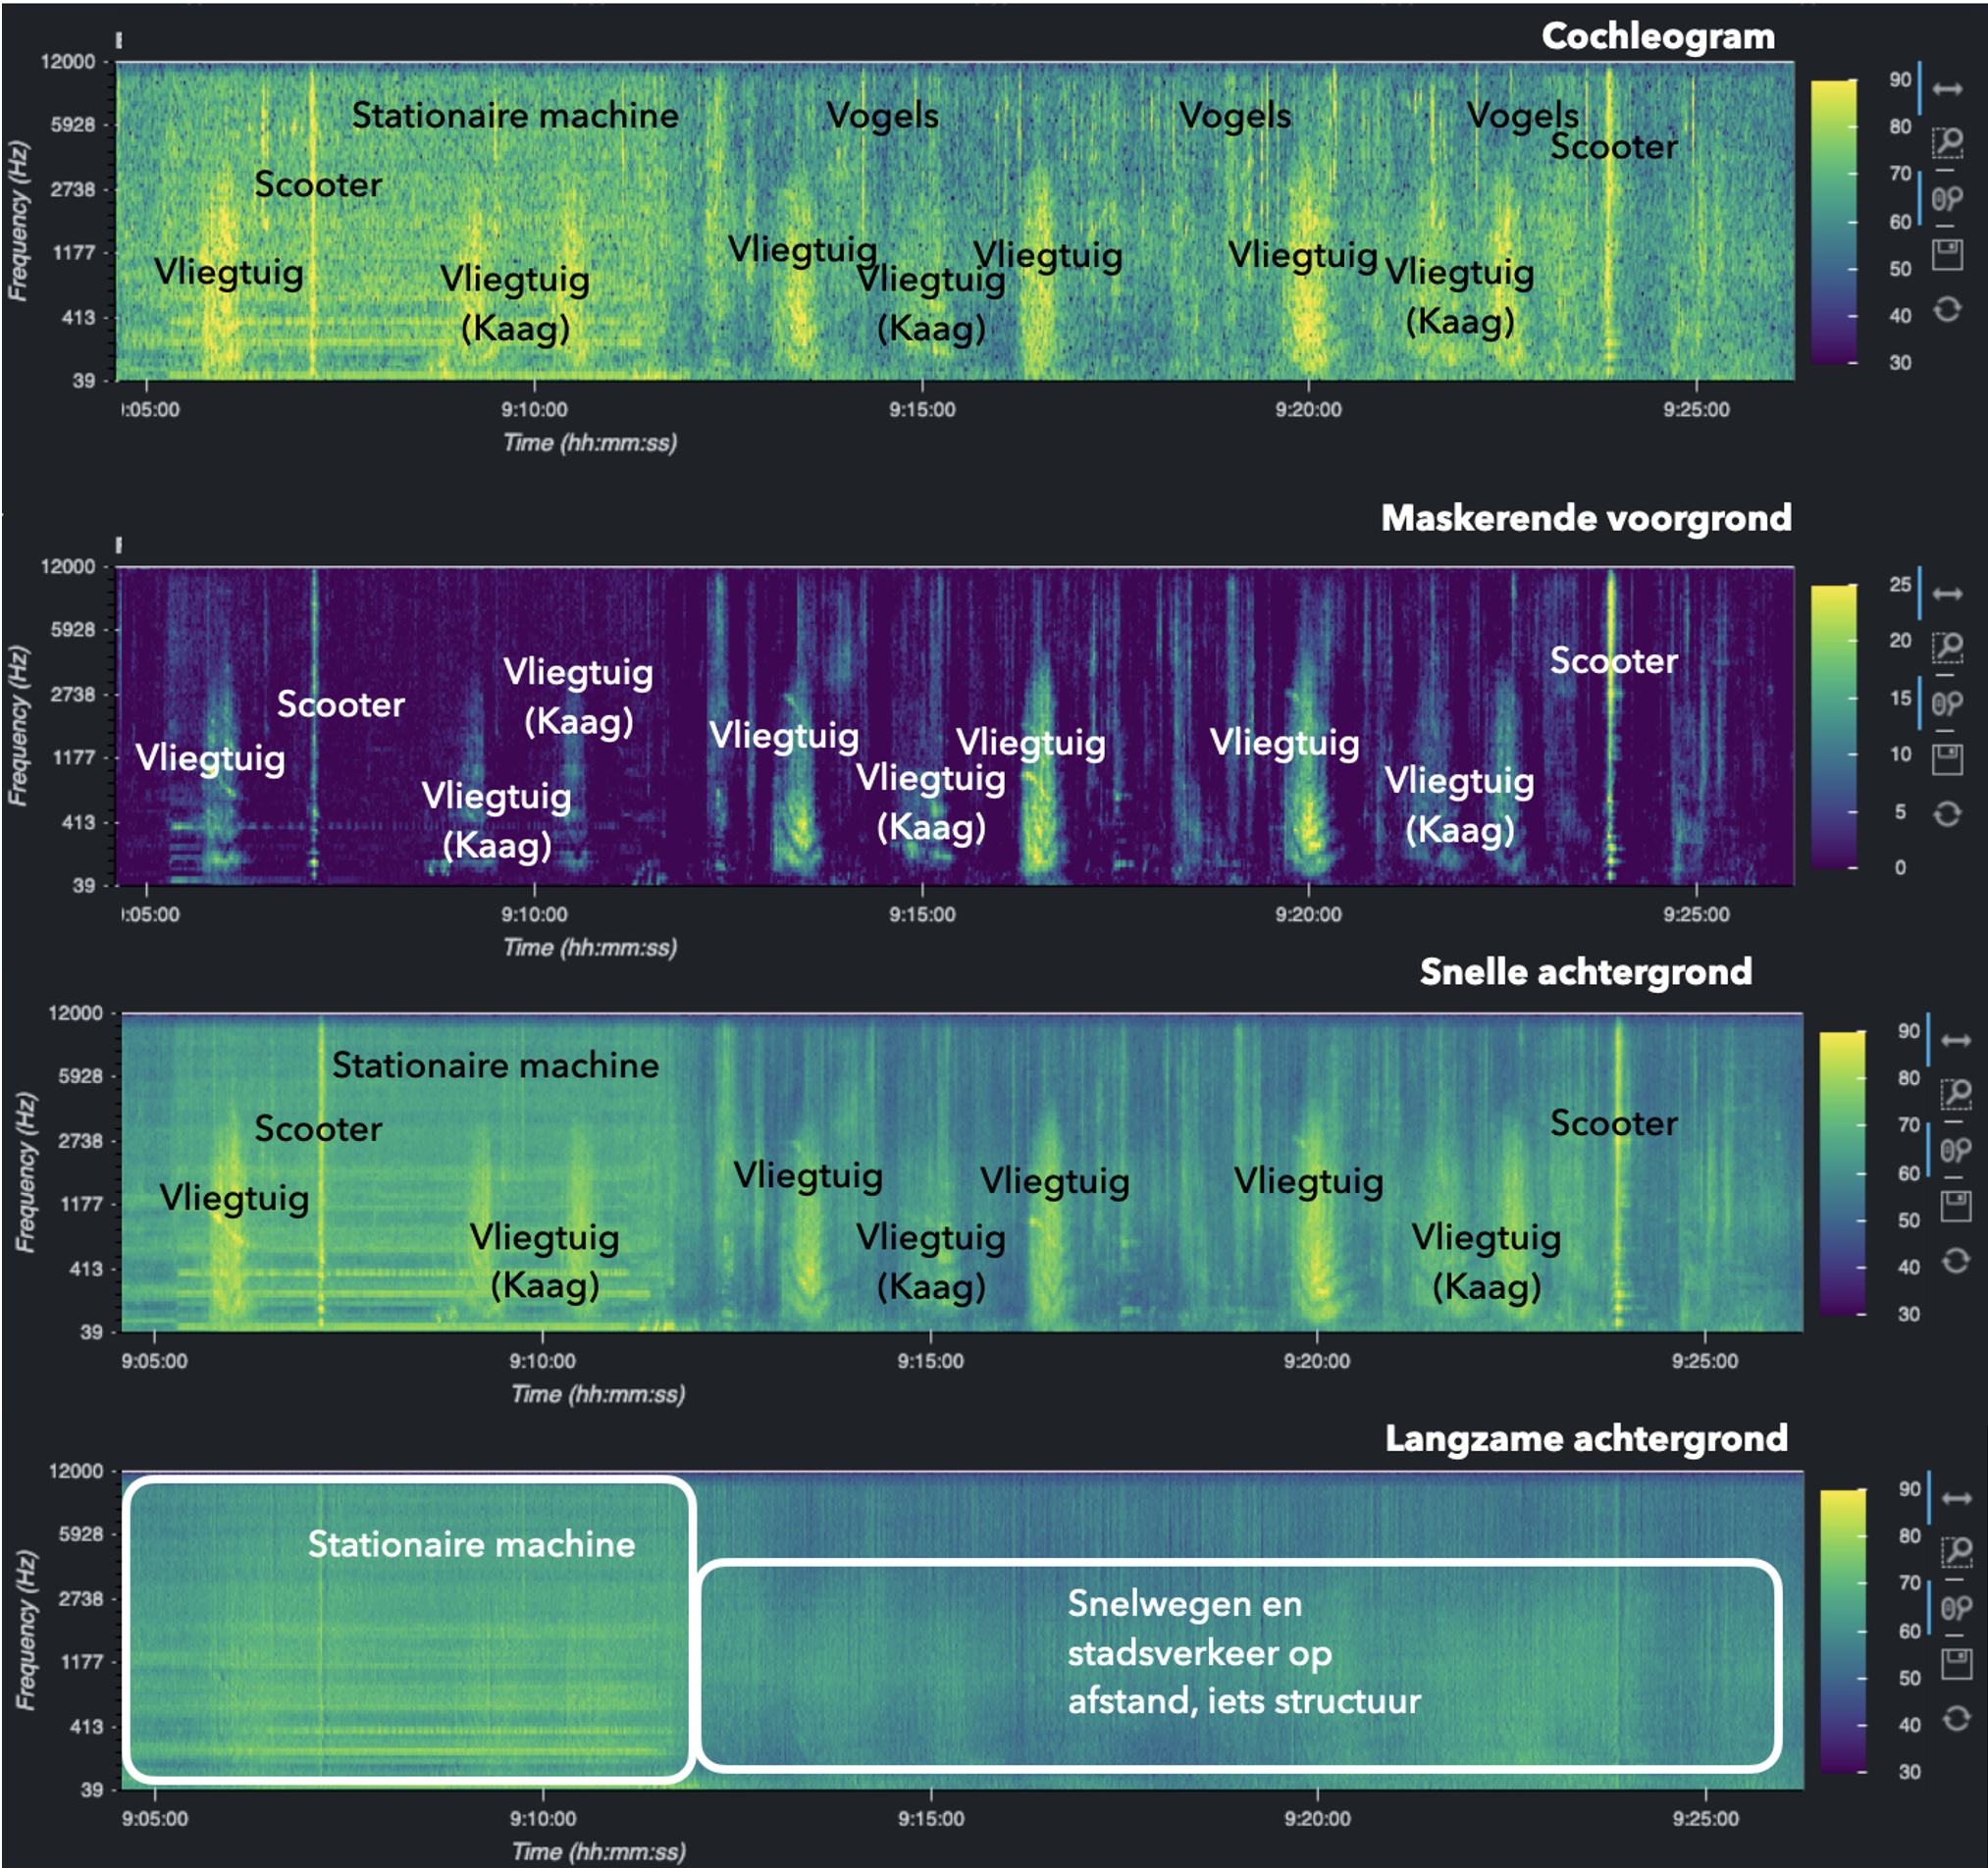Viewport: 1988px width, 1868px height.
Task: Click the Snelle achtergrond color bar
Action: coord(1843,1172)
